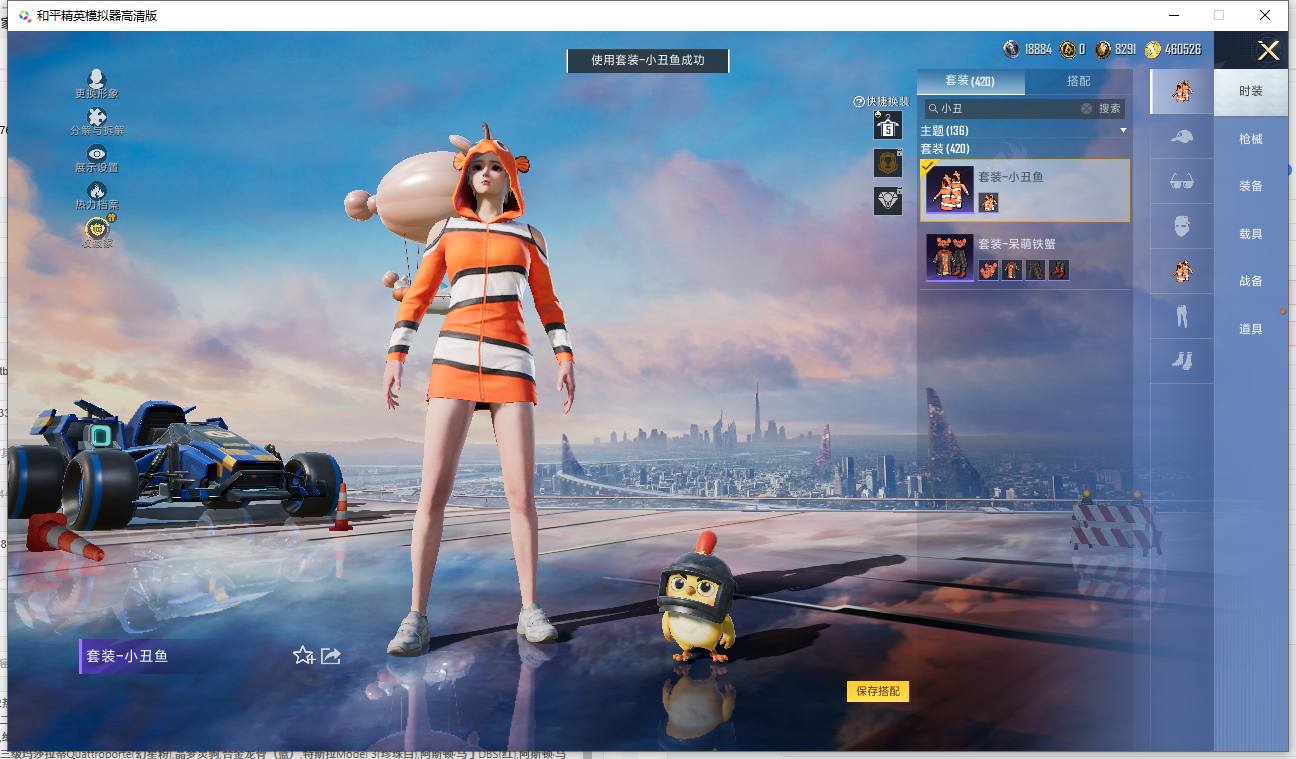The image size is (1296, 759).
Task: Click the second piece icon of 套装-呆萌铁蟹
Action: pyautogui.click(x=1012, y=270)
